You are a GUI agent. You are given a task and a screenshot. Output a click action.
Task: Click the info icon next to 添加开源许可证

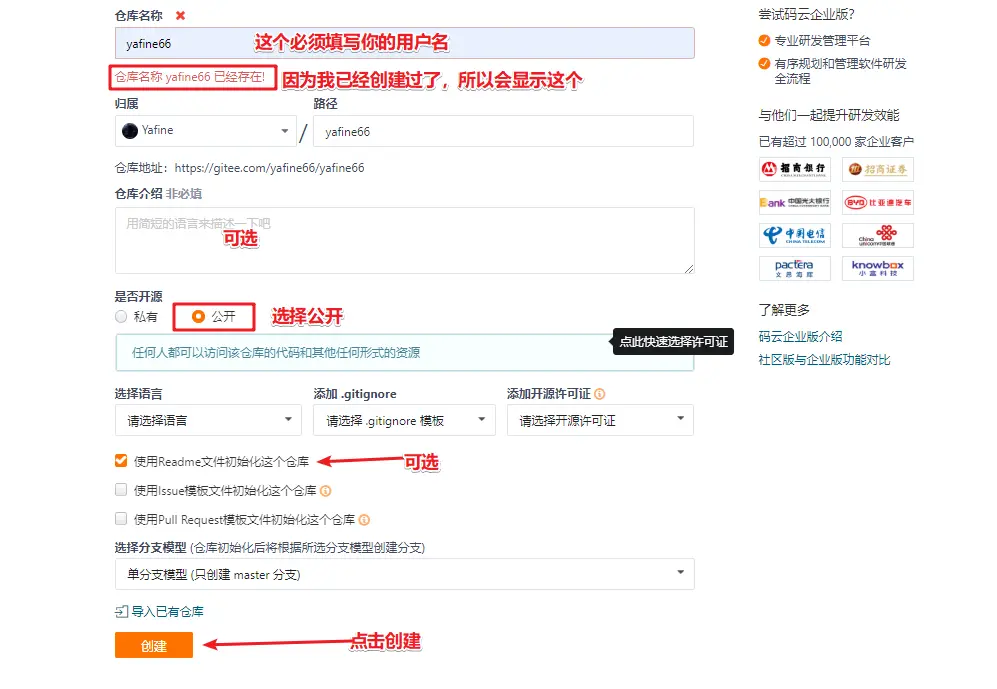(600, 393)
